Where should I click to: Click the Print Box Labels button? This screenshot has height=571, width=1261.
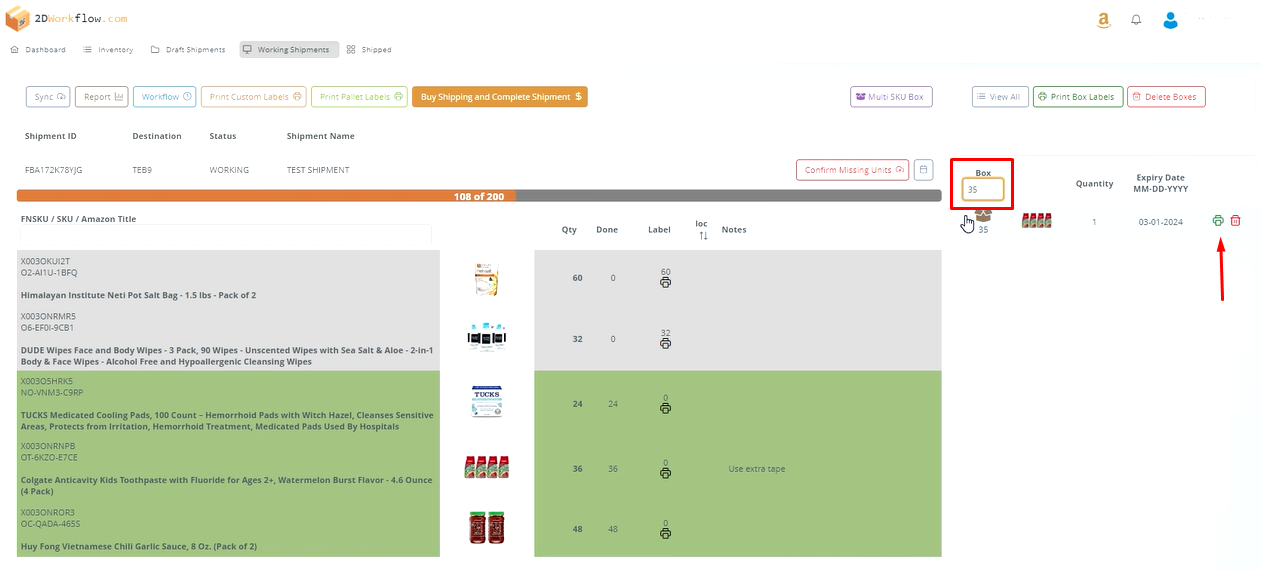pos(1077,97)
